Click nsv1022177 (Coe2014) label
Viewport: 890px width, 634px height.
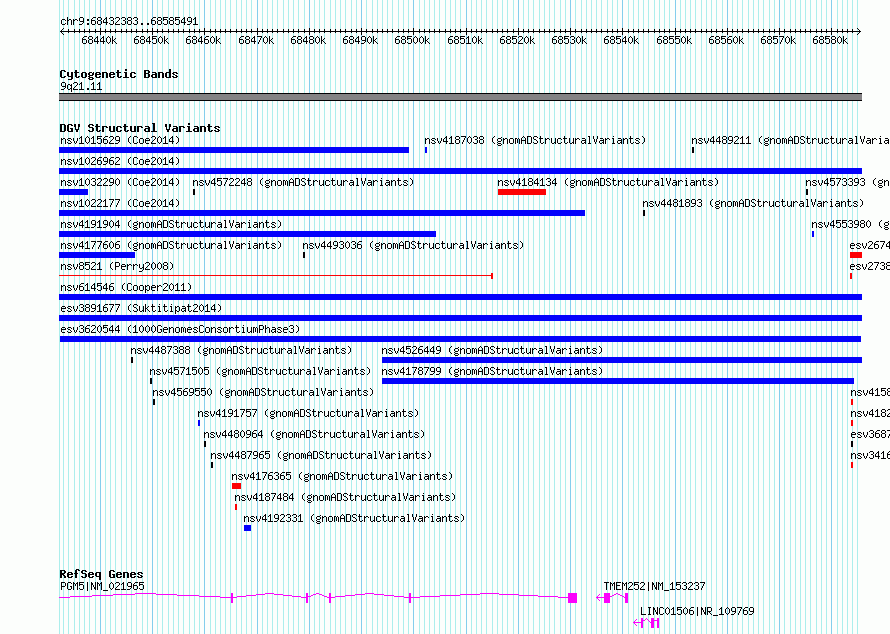click(x=120, y=203)
